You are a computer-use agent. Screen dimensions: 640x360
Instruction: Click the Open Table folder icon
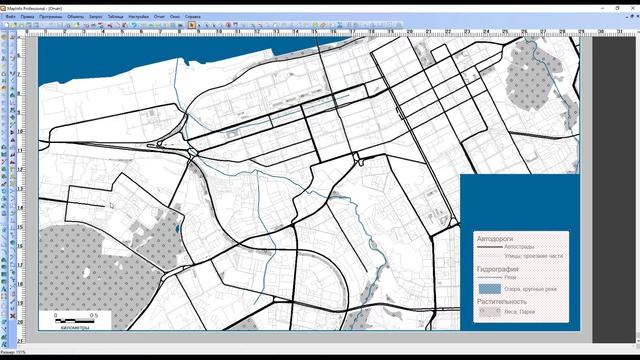(14, 25)
